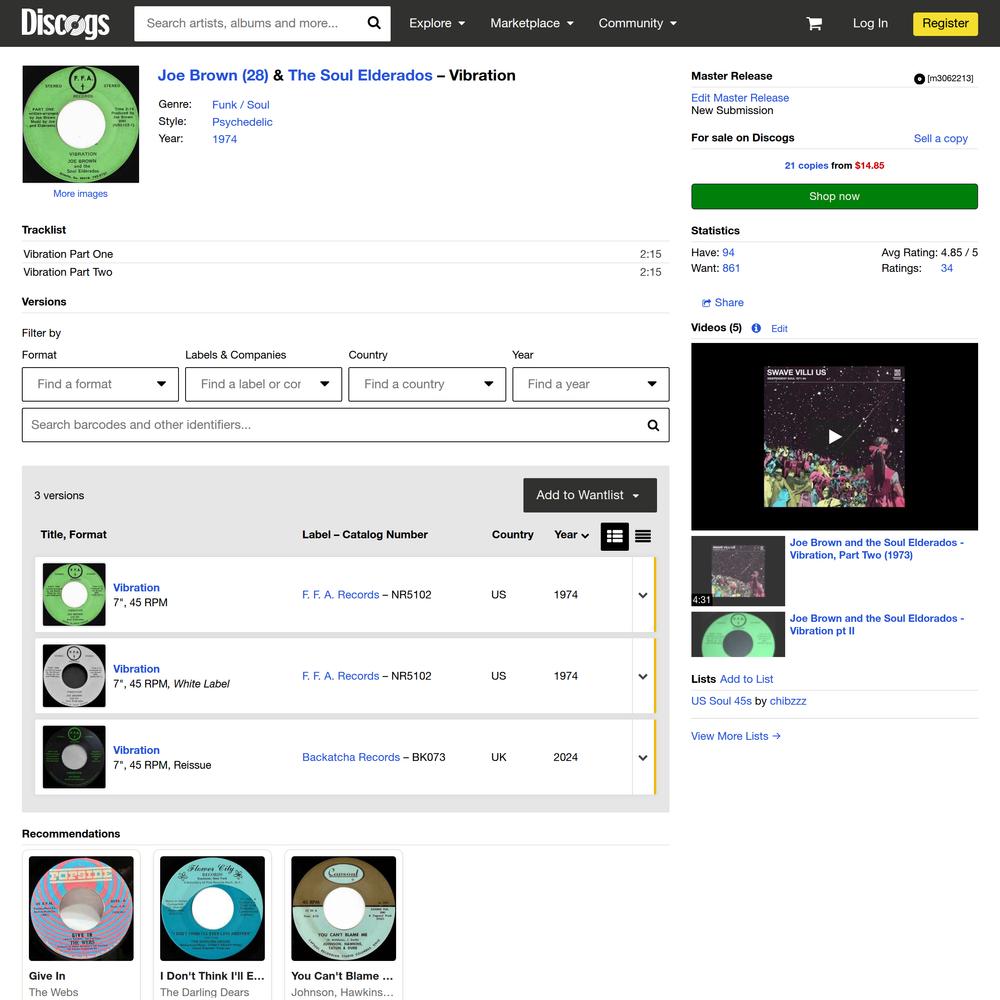The width and height of the screenshot is (1000, 1000).
Task: Click the 1974 year link
Action: tap(224, 139)
